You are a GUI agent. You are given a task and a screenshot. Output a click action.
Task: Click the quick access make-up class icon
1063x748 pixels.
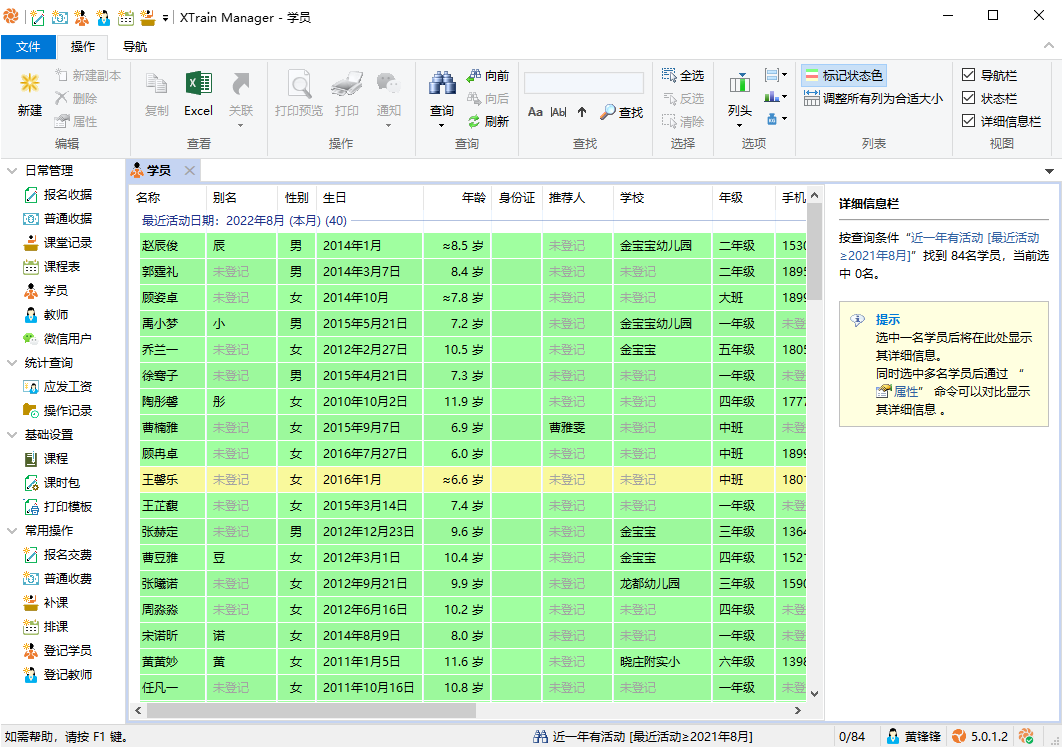click(147, 18)
